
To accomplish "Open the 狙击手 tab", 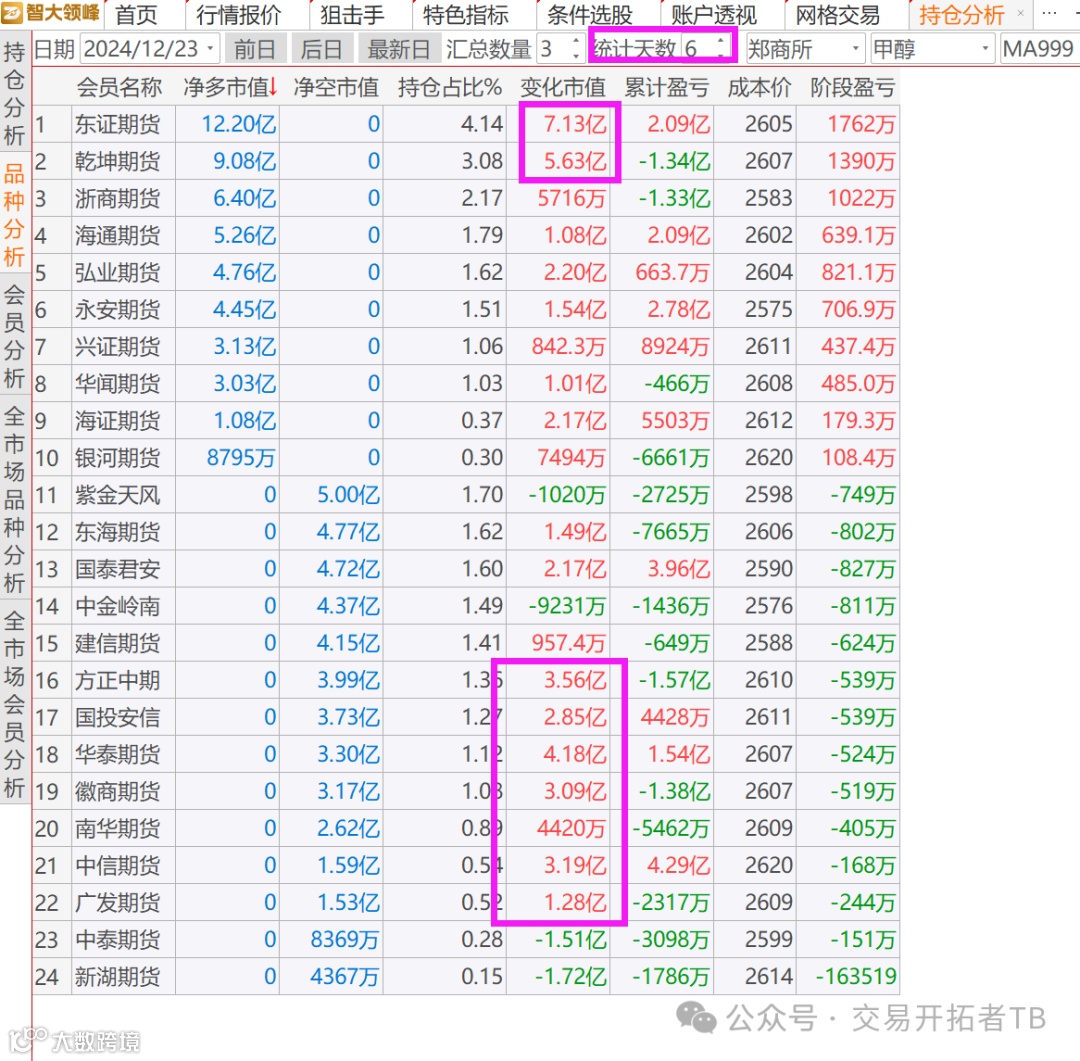I will coord(351,14).
